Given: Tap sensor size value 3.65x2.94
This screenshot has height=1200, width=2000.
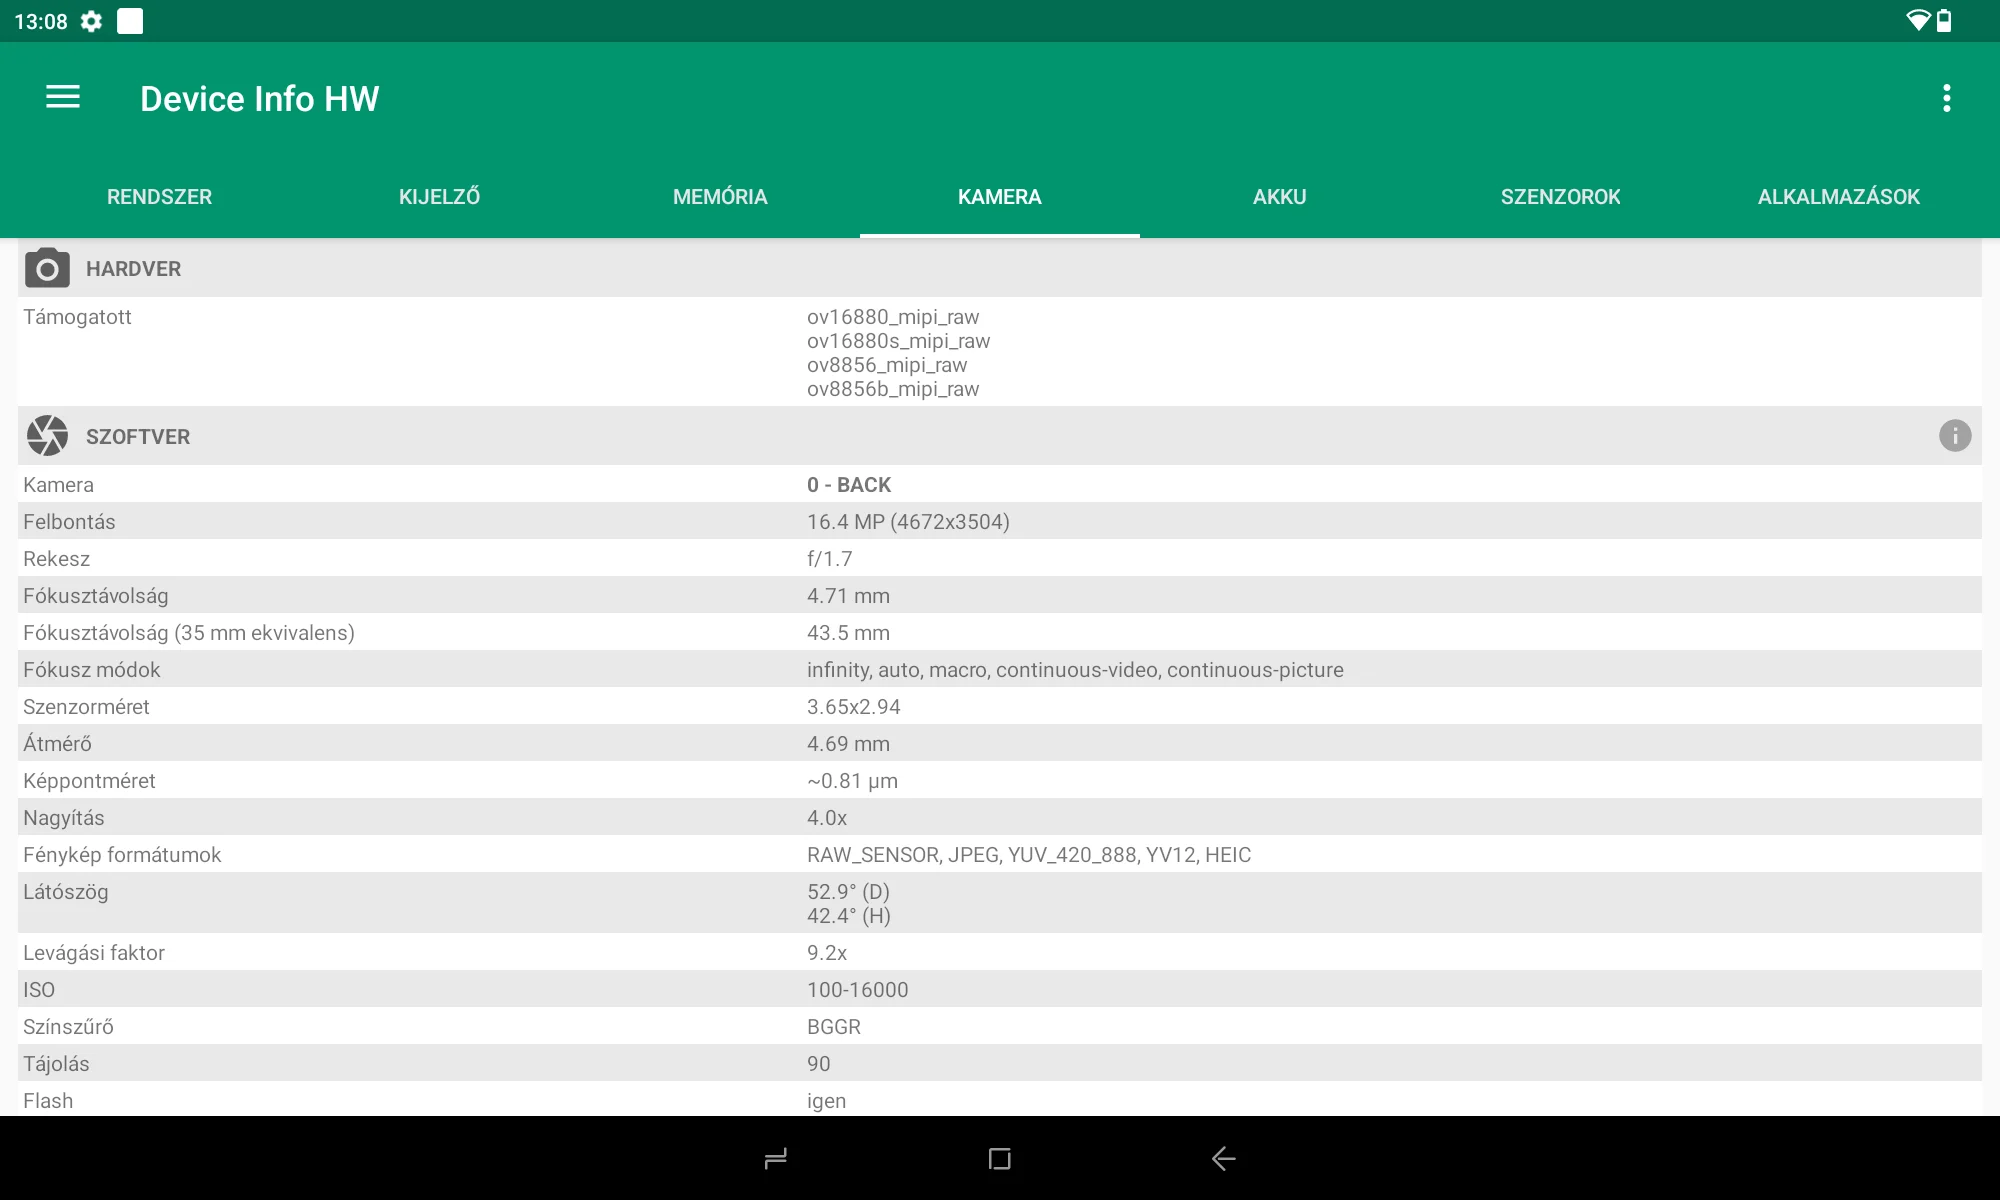Looking at the screenshot, I should 854,707.
